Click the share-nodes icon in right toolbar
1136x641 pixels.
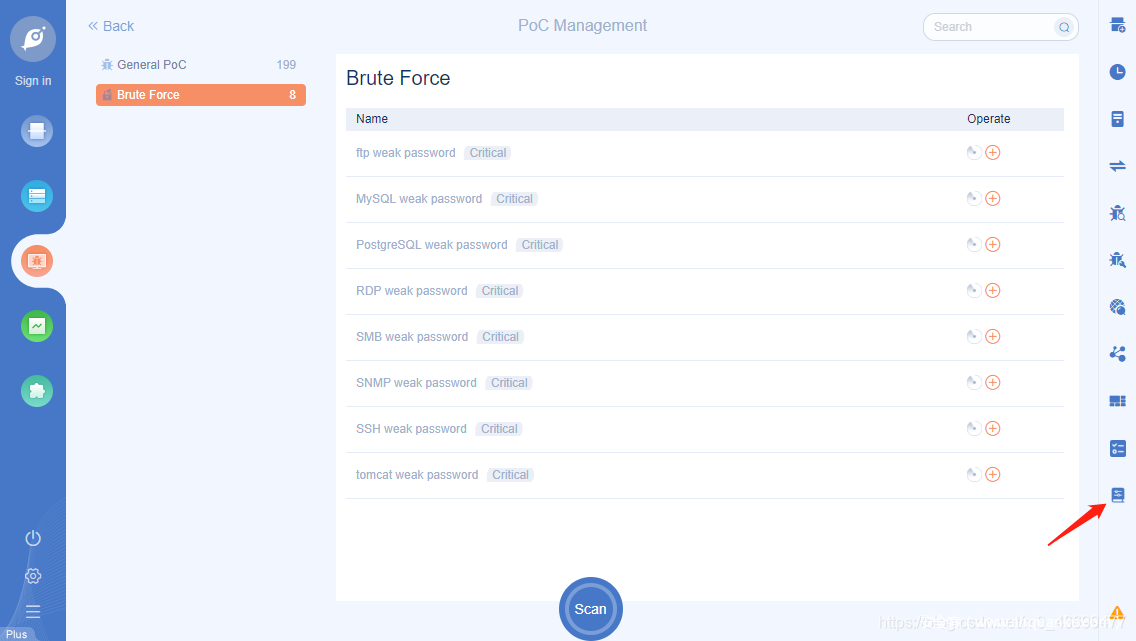point(1117,354)
